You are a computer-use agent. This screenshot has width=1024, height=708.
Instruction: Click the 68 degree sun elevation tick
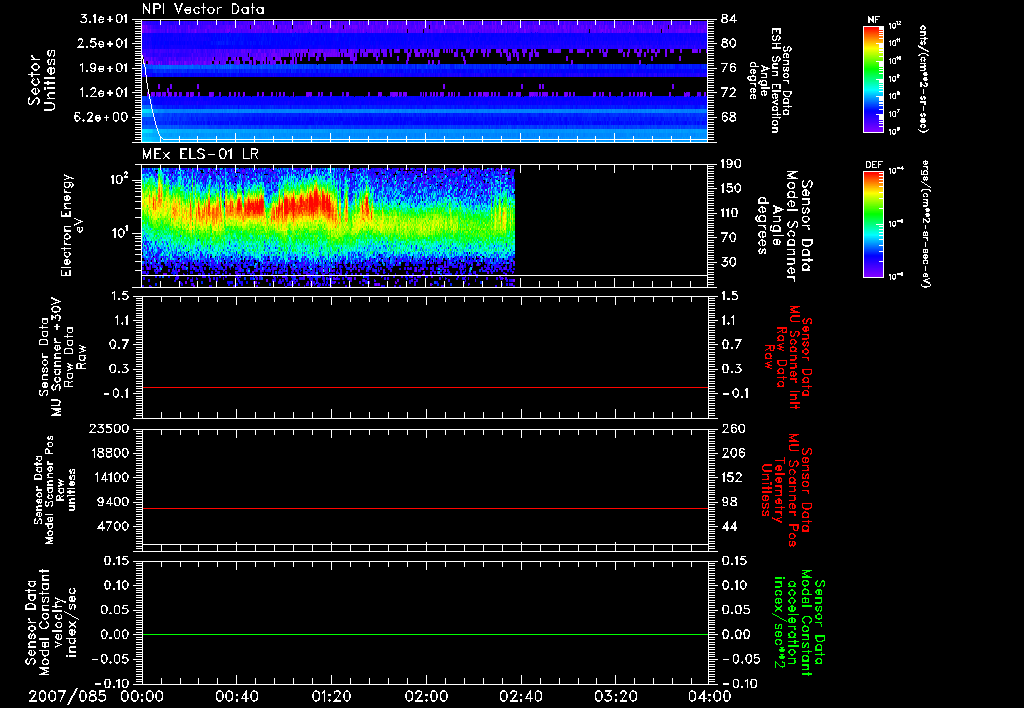[x=728, y=117]
